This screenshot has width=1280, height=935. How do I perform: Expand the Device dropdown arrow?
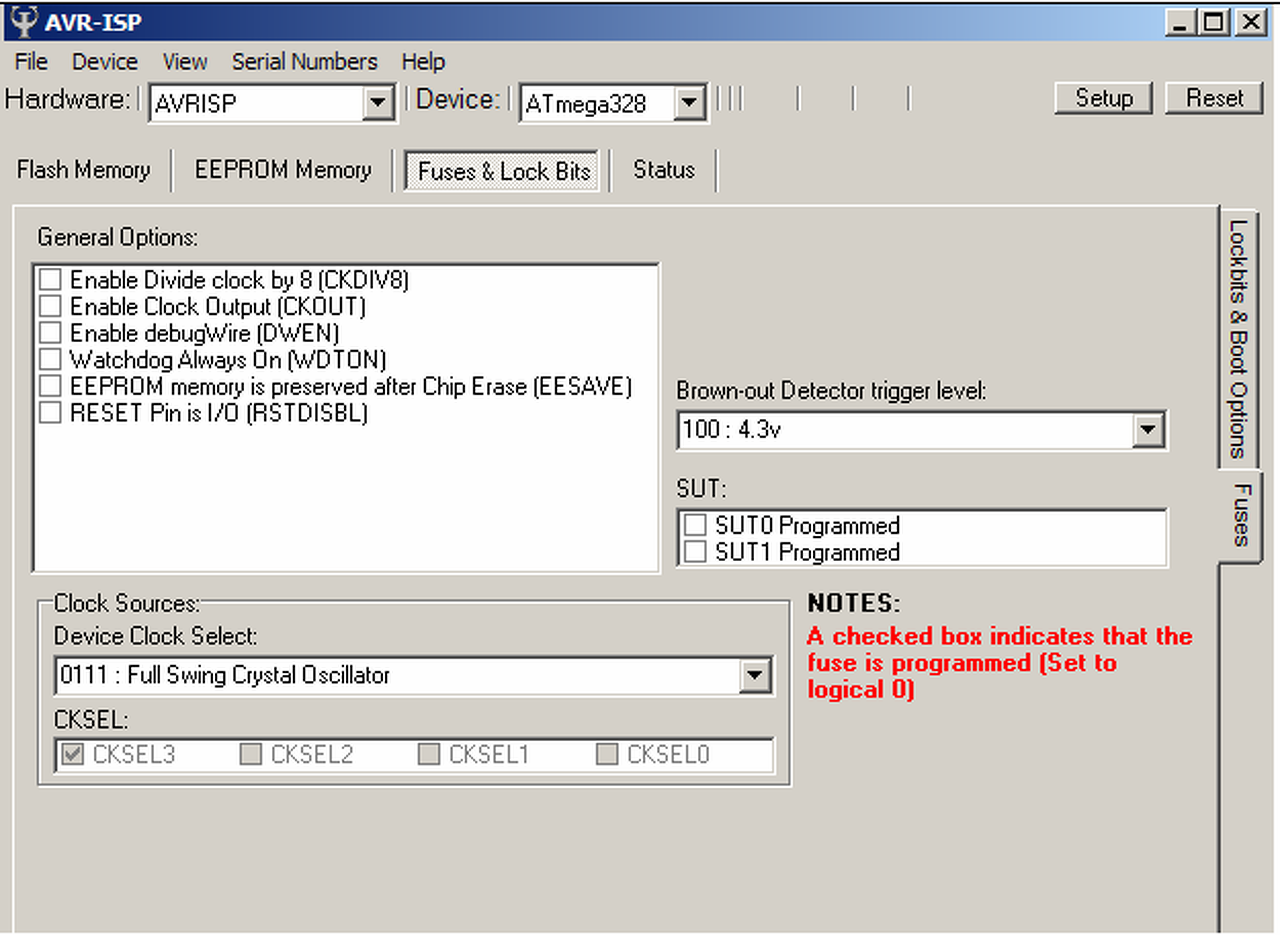[x=689, y=103]
